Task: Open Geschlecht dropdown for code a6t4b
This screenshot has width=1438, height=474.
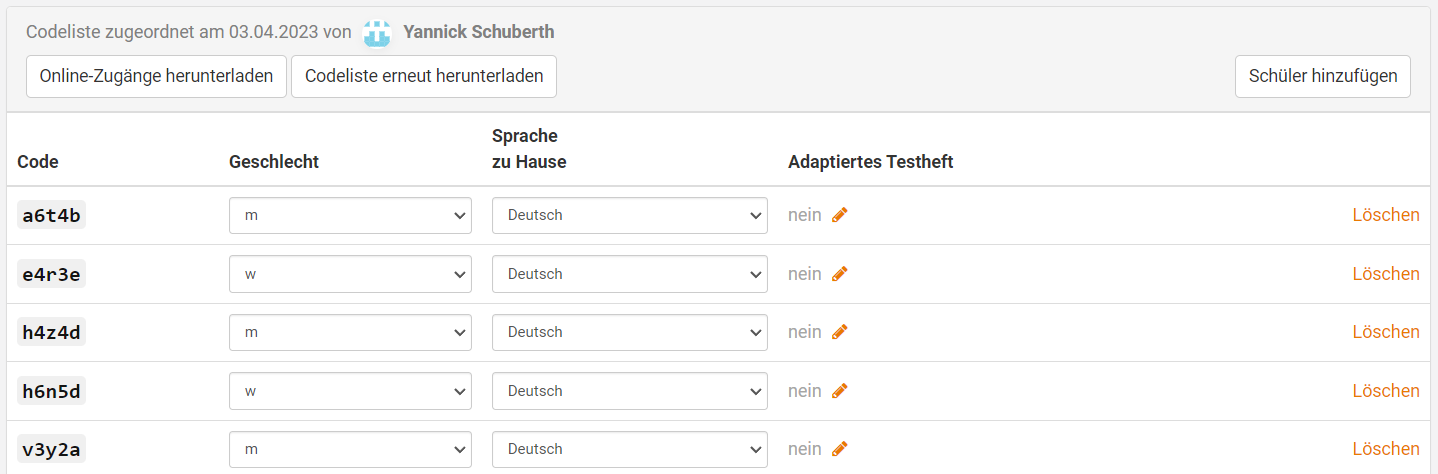Action: pyautogui.click(x=350, y=215)
